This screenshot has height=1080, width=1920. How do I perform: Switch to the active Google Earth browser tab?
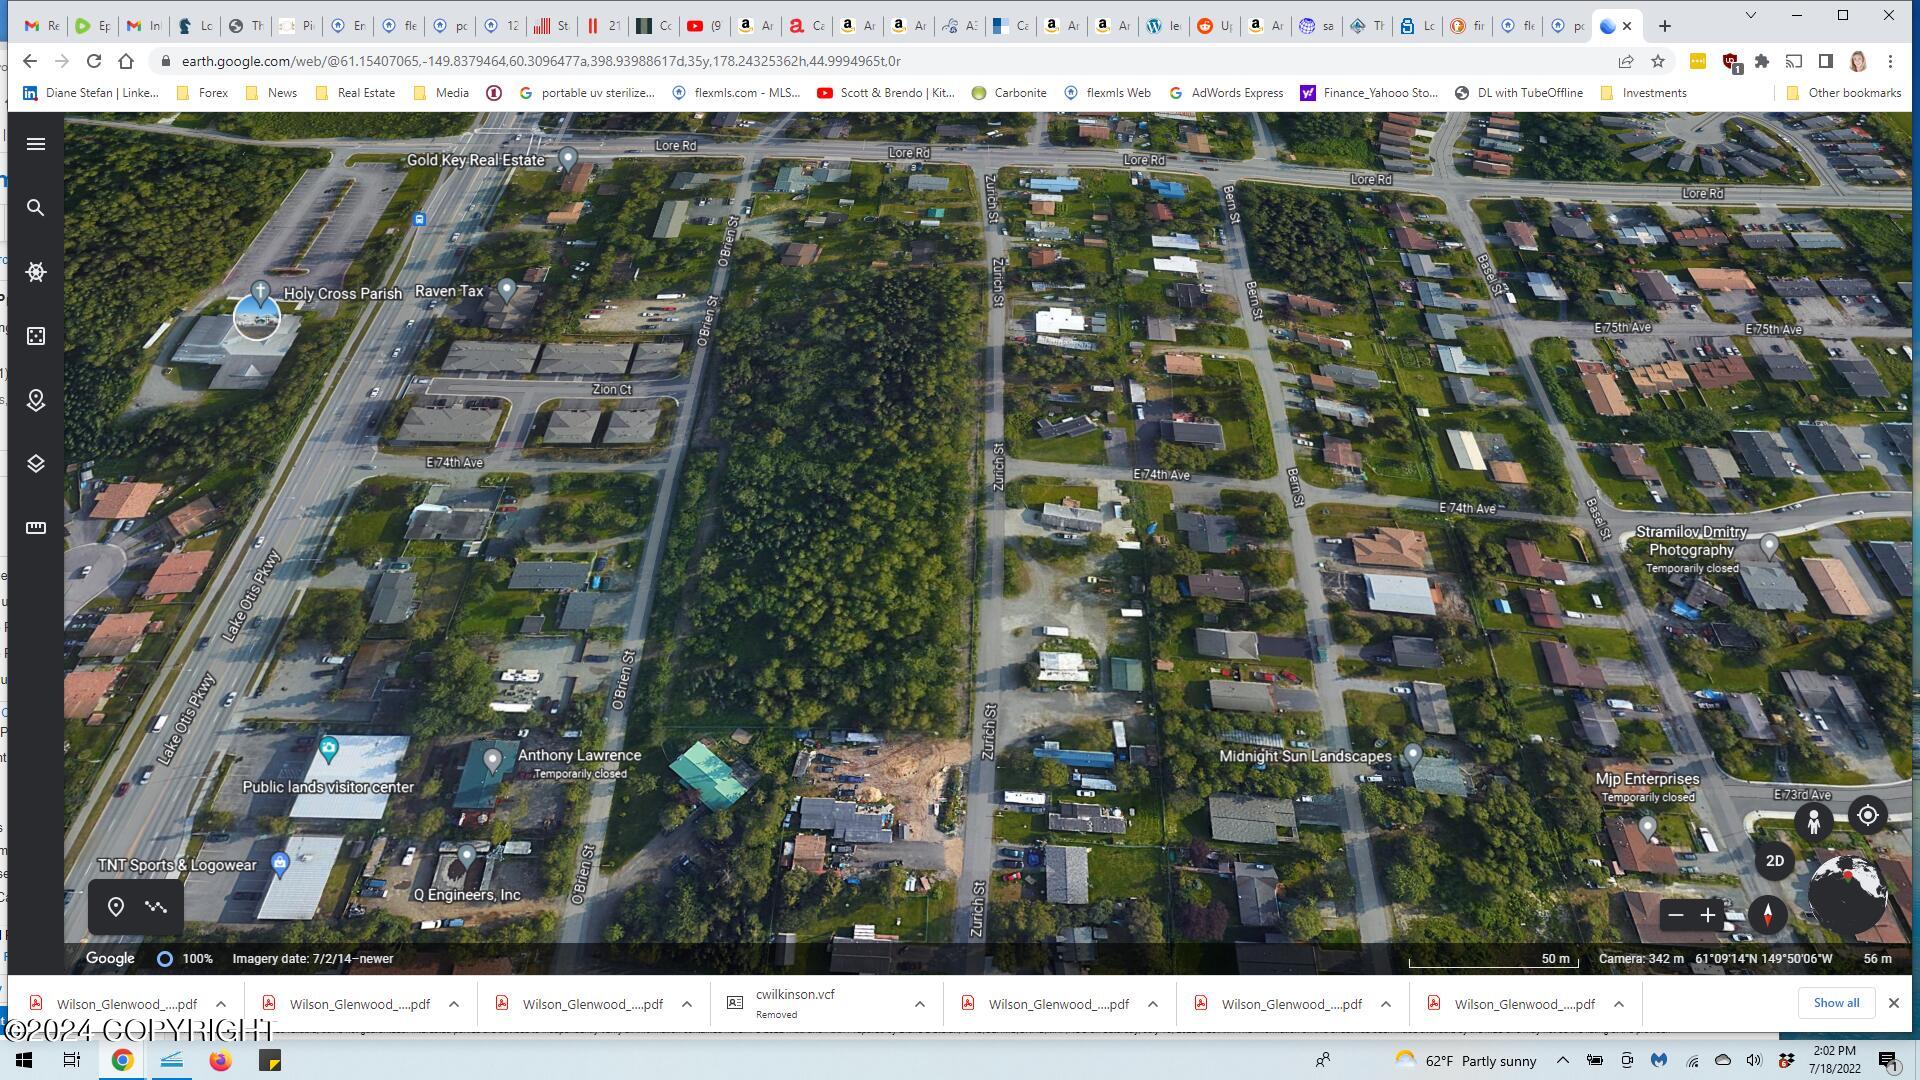click(x=1610, y=26)
